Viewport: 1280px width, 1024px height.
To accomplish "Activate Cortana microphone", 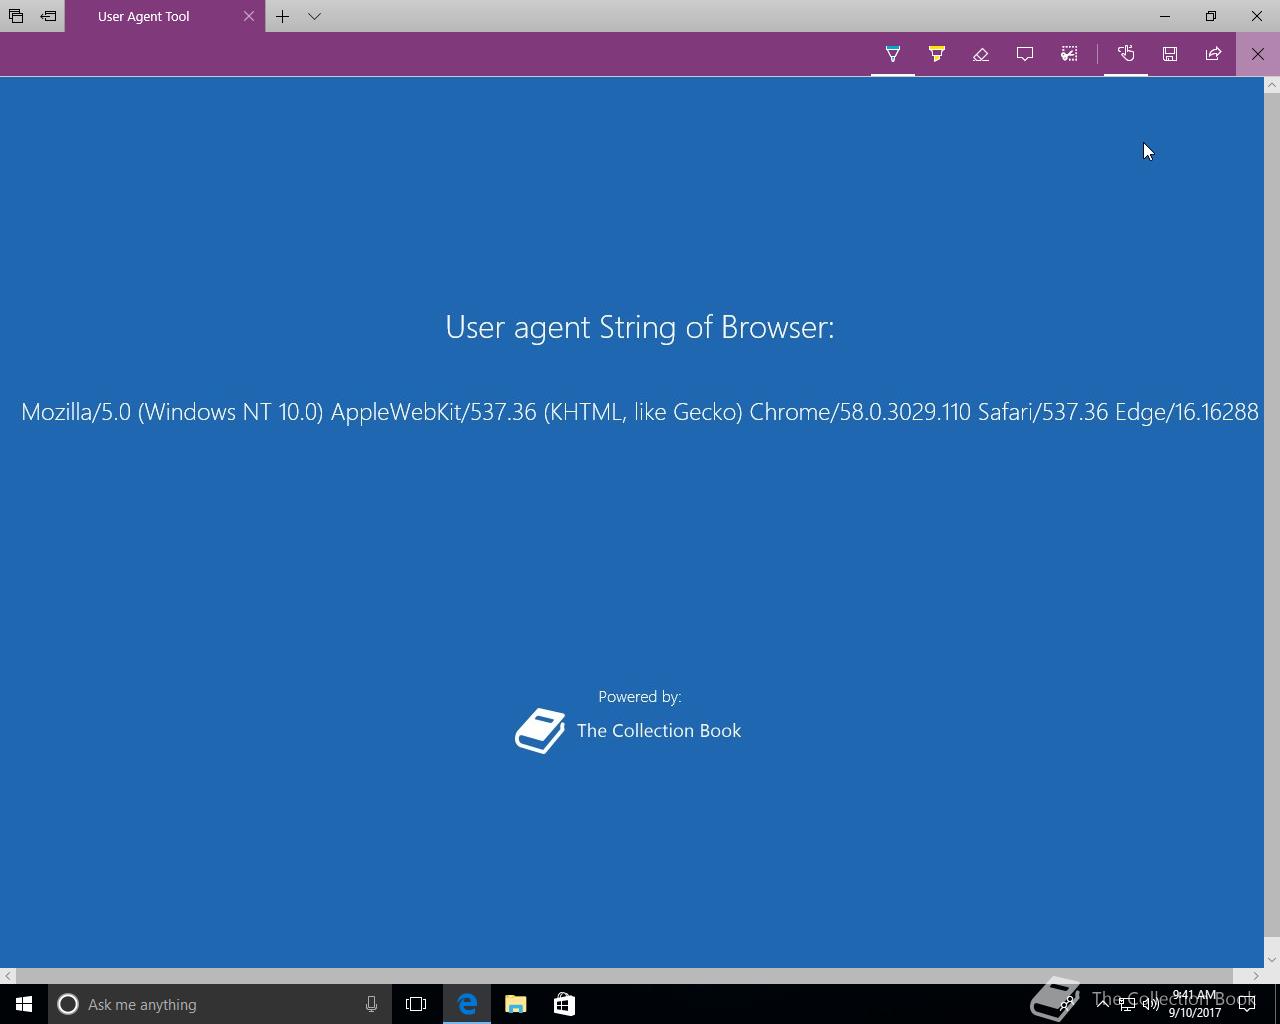I will click(371, 1004).
